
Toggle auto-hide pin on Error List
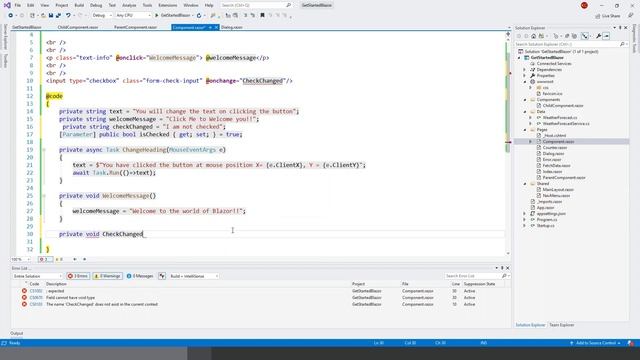coord(502,268)
